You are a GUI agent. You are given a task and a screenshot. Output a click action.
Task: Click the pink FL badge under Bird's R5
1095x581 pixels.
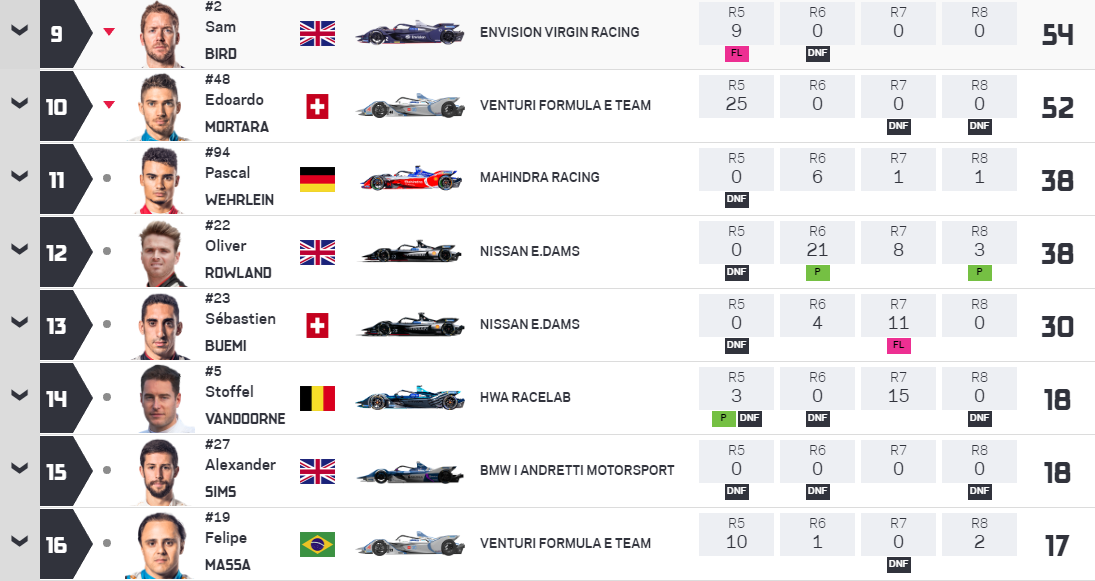pos(737,53)
